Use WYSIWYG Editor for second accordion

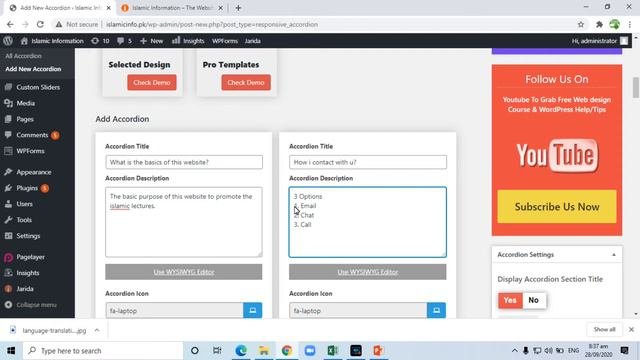tap(368, 272)
